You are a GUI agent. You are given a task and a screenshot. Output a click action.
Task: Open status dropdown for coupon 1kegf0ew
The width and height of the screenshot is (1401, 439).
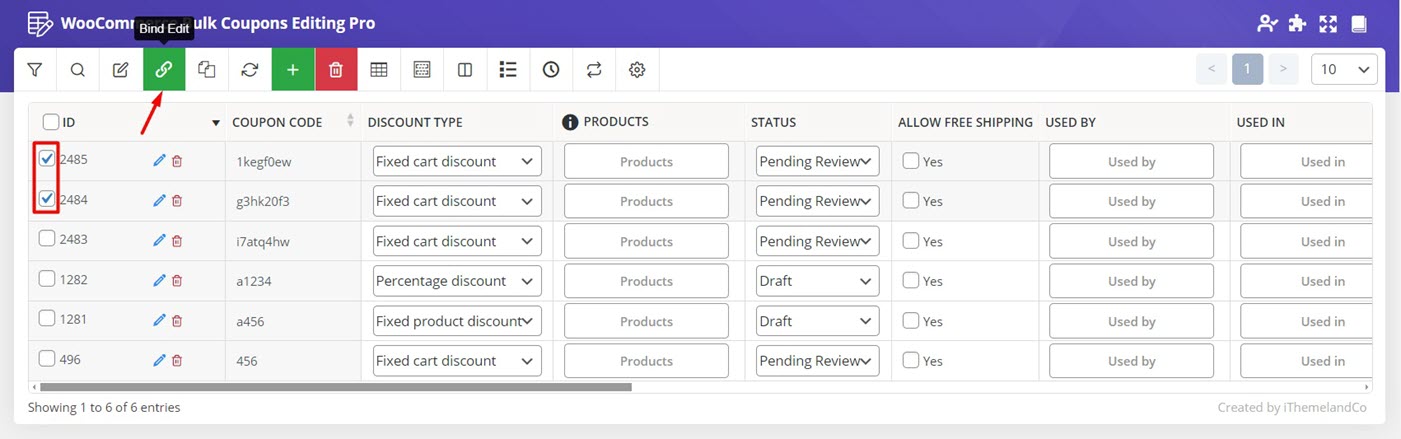(817, 161)
